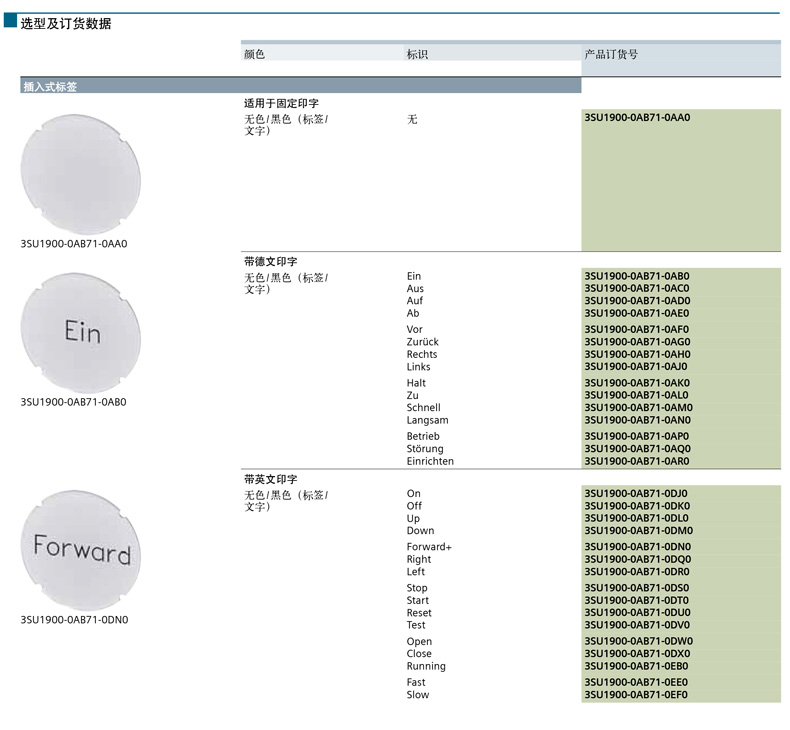Click order number 3SU1900-0AB71-0EF0

pyautogui.click(x=637, y=695)
